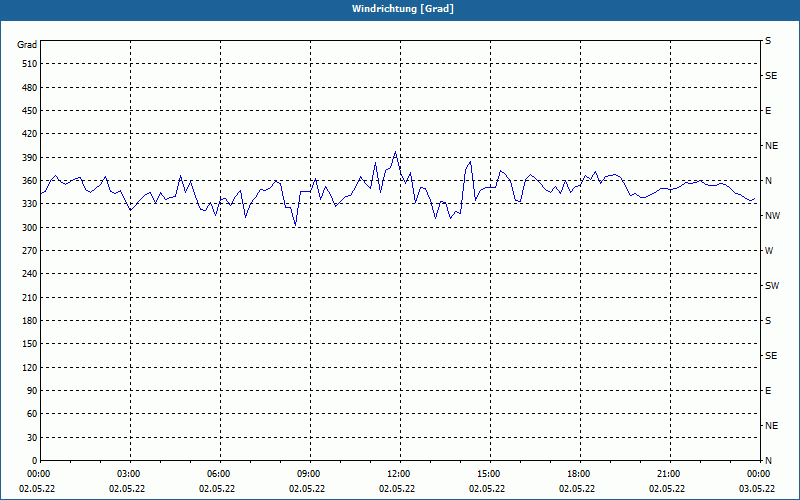Select the 240 y-axis value

tap(30, 274)
